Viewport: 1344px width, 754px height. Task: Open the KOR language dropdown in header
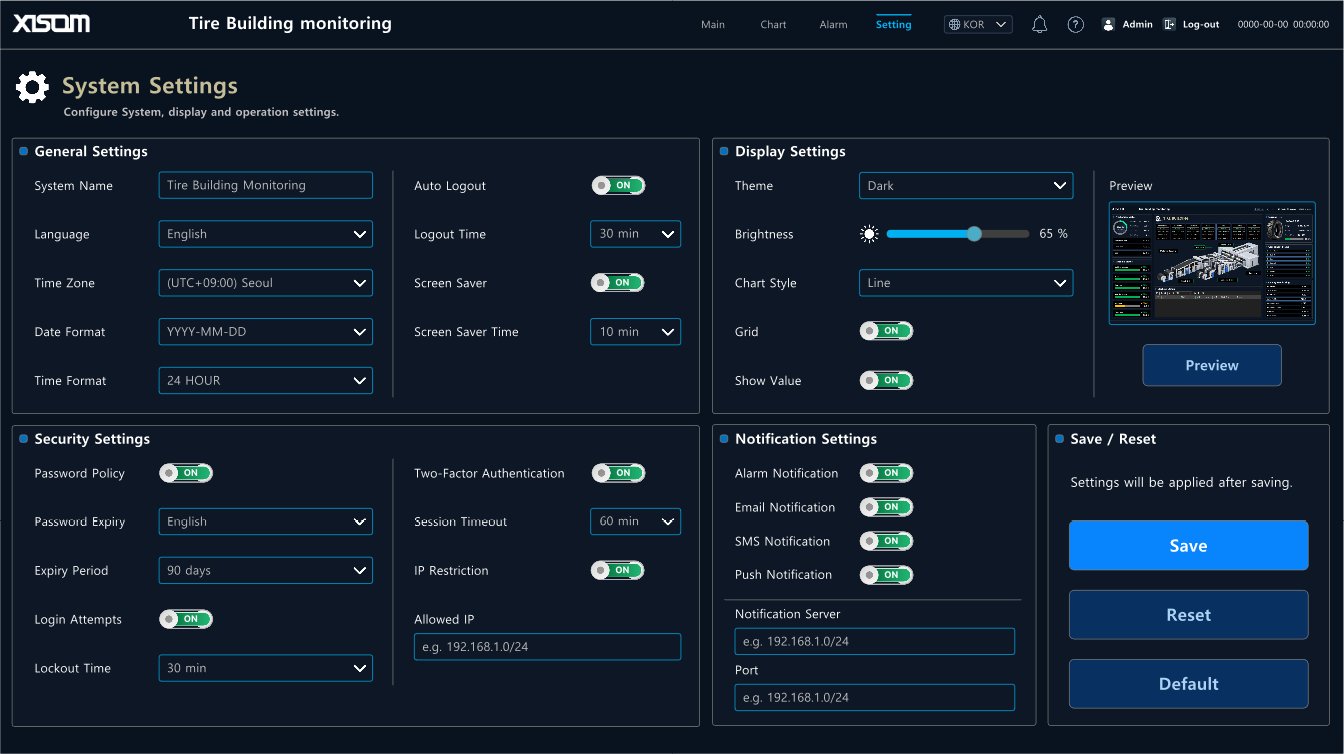978,25
